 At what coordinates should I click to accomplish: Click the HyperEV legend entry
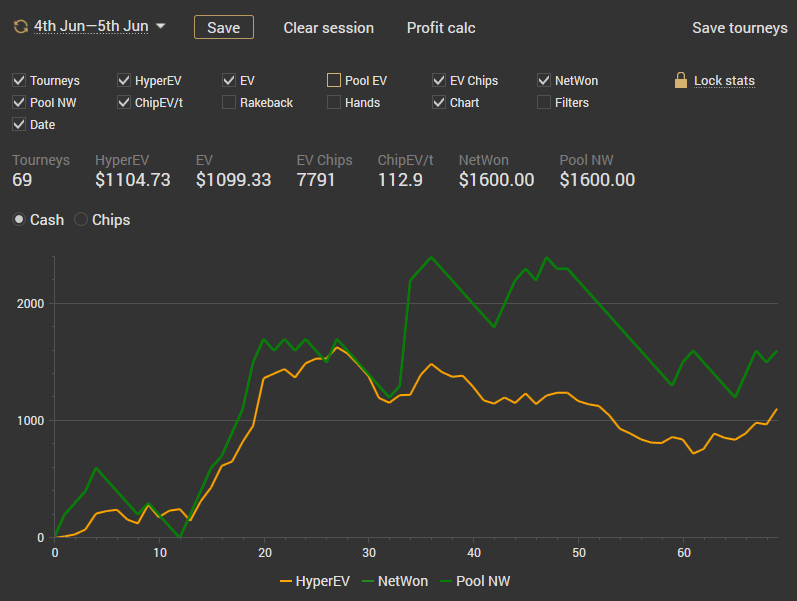click(x=315, y=581)
